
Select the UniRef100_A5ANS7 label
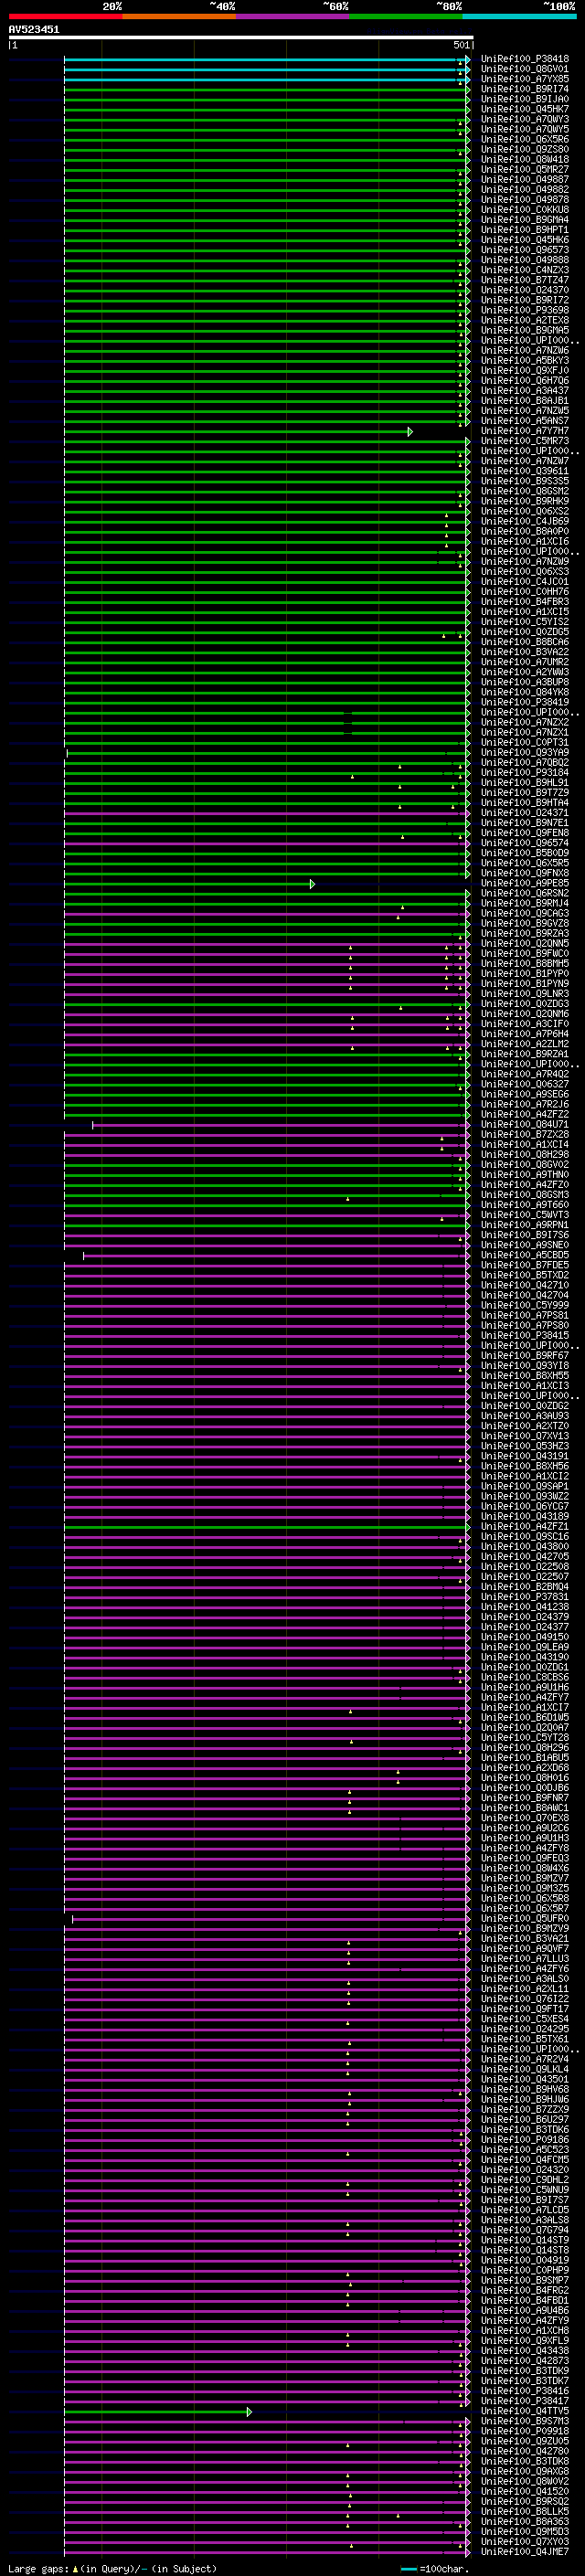pyautogui.click(x=525, y=421)
